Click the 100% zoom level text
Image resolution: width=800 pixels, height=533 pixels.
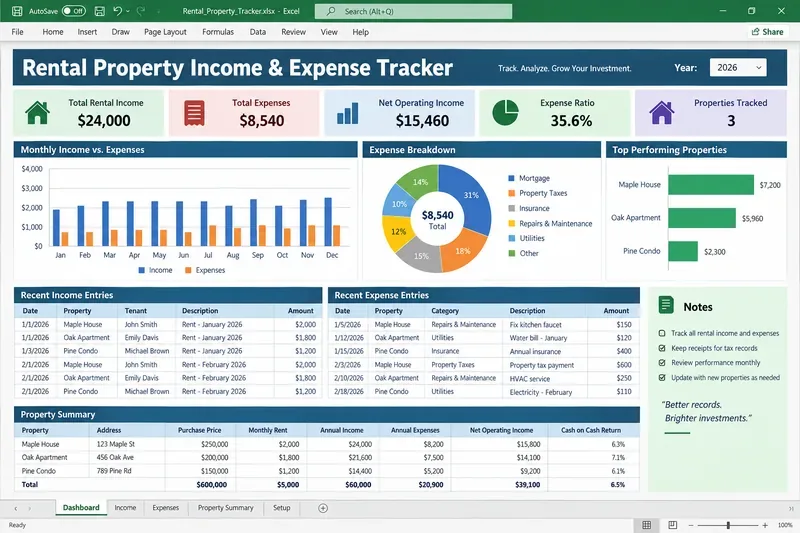[x=785, y=525]
